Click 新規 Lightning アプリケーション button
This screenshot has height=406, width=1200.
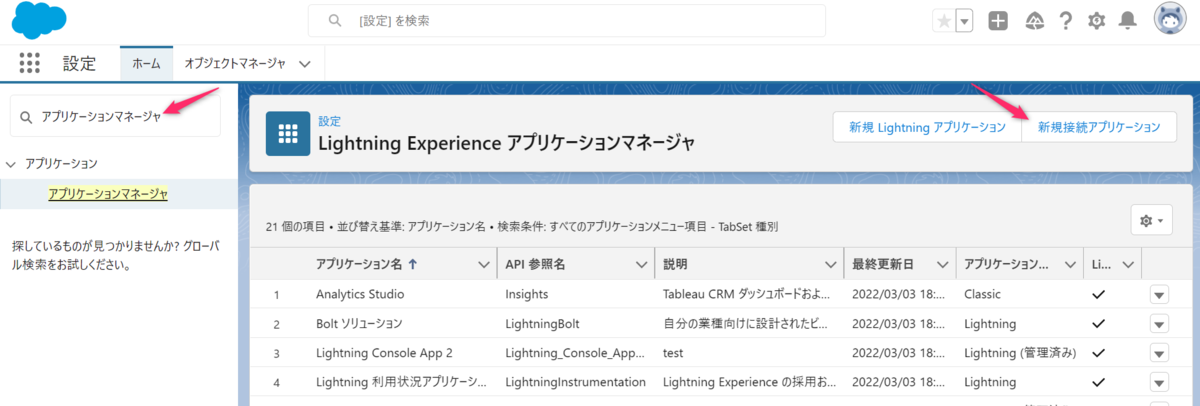click(927, 127)
